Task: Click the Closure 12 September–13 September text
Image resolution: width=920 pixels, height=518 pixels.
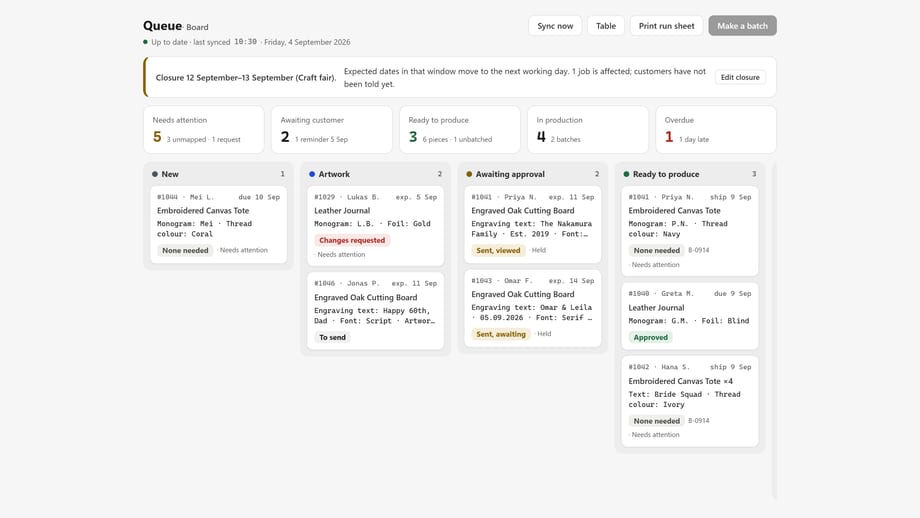Action: 246,77
